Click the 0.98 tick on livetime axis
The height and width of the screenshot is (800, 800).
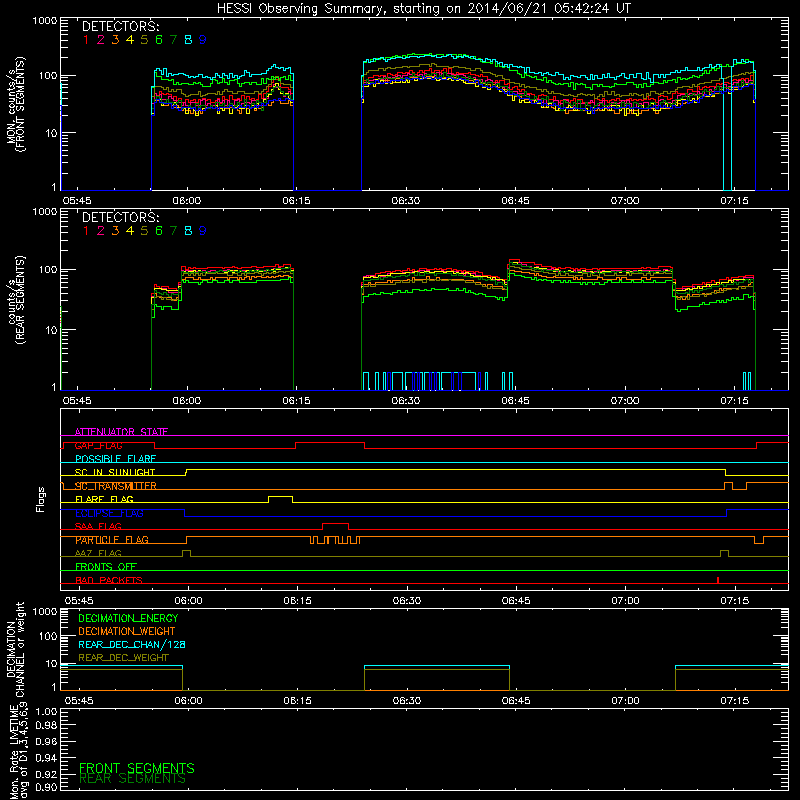(x=46, y=726)
